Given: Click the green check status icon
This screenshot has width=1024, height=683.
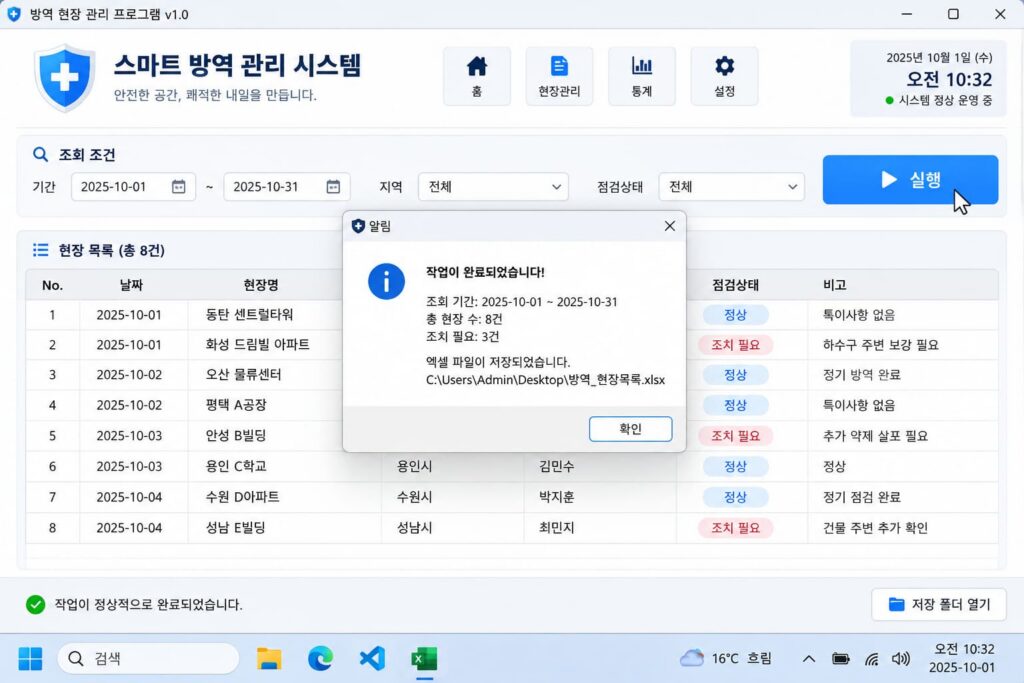Looking at the screenshot, I should coord(35,605).
